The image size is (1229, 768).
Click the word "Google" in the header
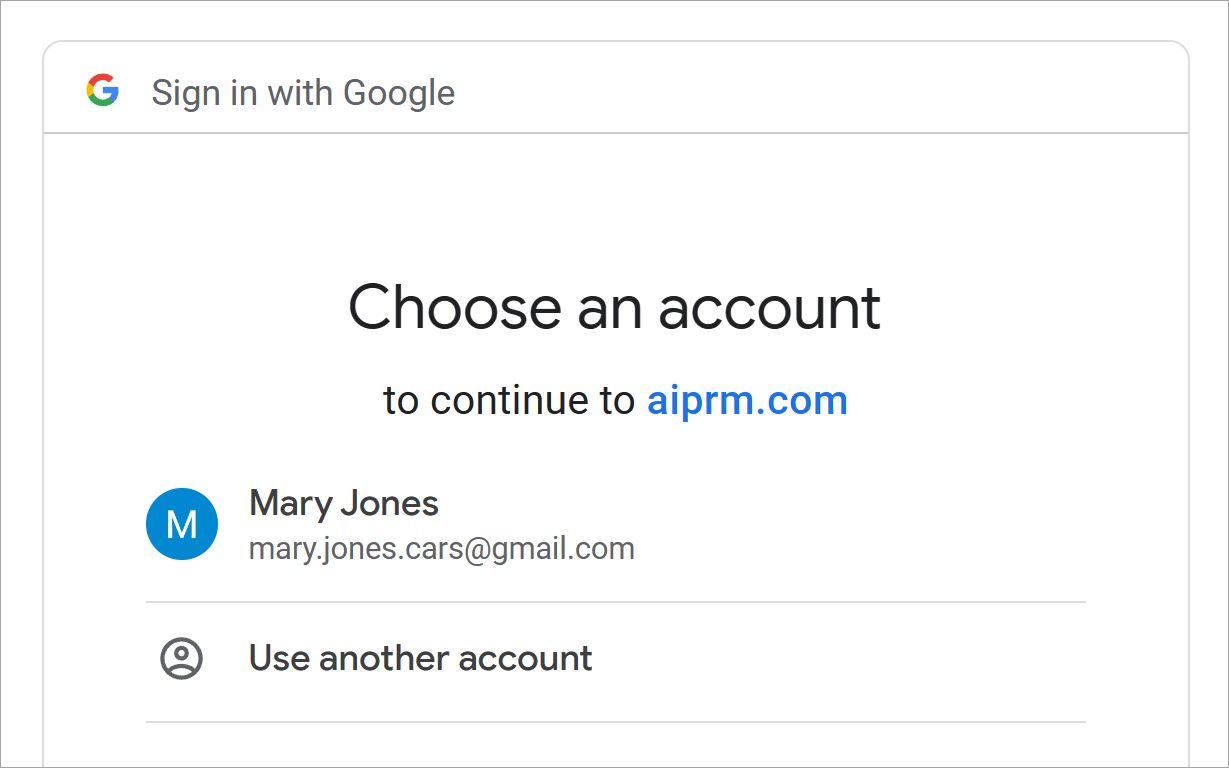tap(399, 93)
